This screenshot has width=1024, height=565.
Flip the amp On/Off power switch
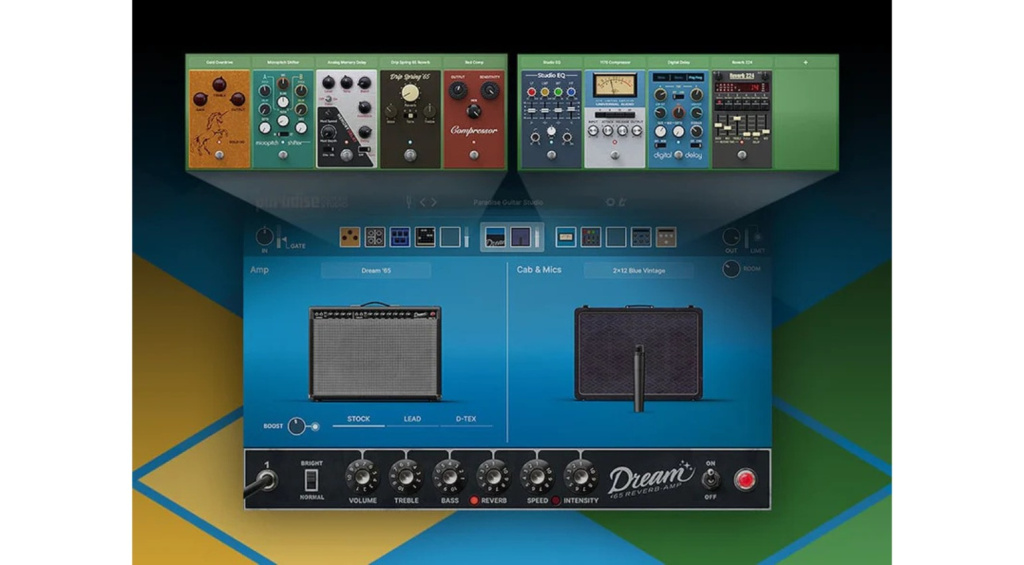pos(710,479)
